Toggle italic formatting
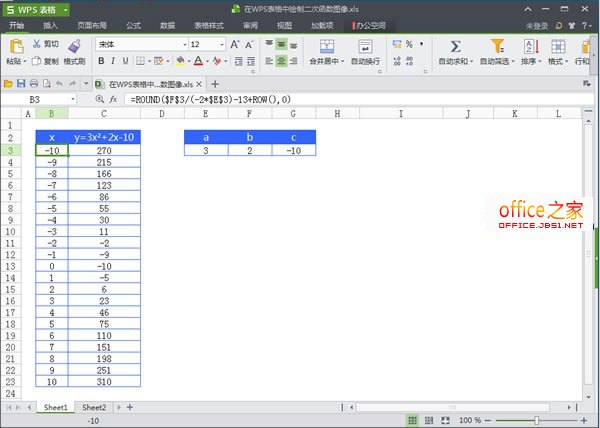This screenshot has height=428, width=600. click(x=114, y=61)
